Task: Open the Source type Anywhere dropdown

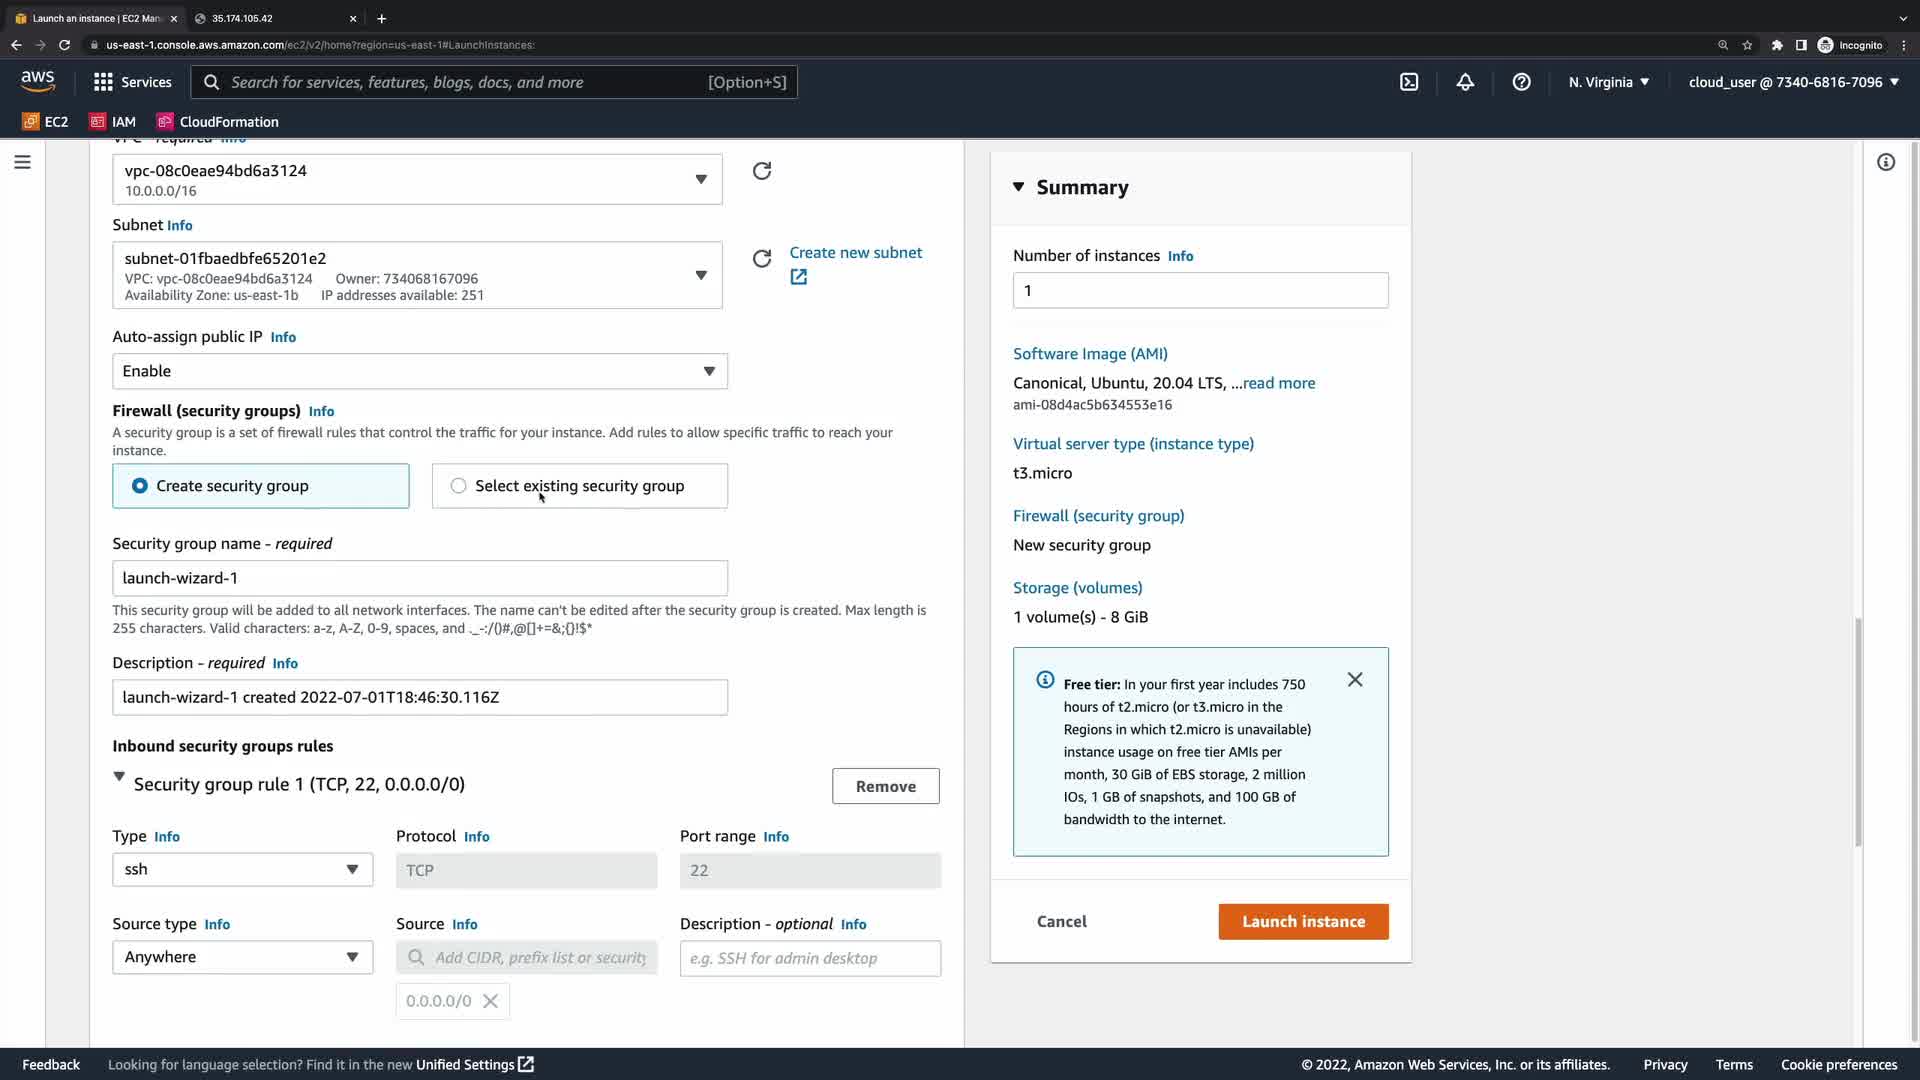Action: pos(242,957)
